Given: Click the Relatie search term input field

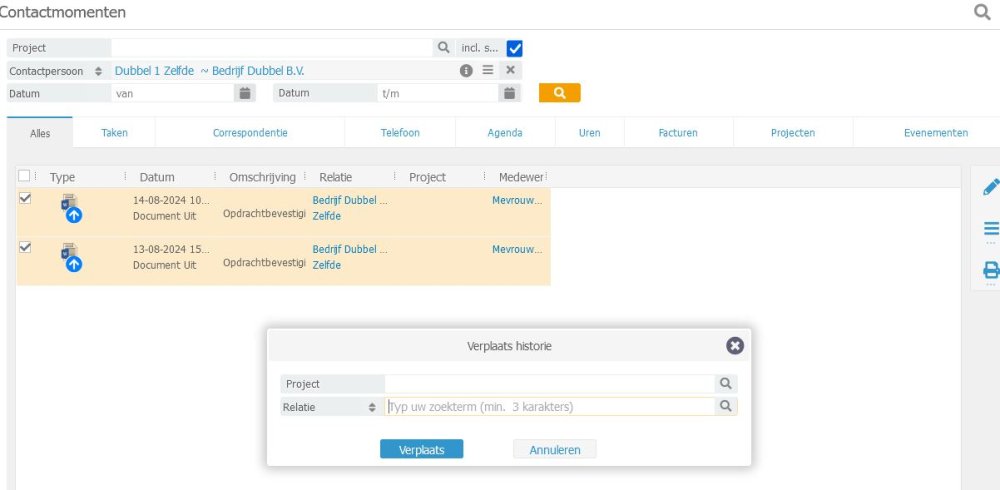Looking at the screenshot, I should [550, 407].
